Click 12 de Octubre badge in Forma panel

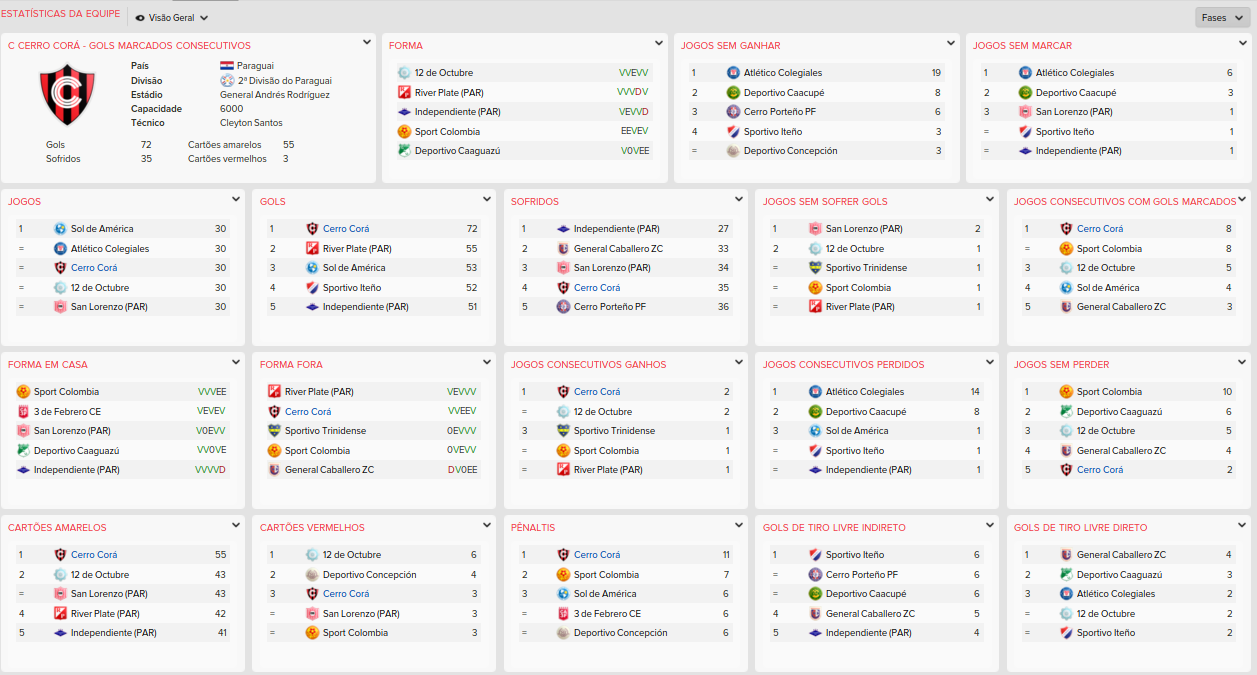tap(404, 73)
